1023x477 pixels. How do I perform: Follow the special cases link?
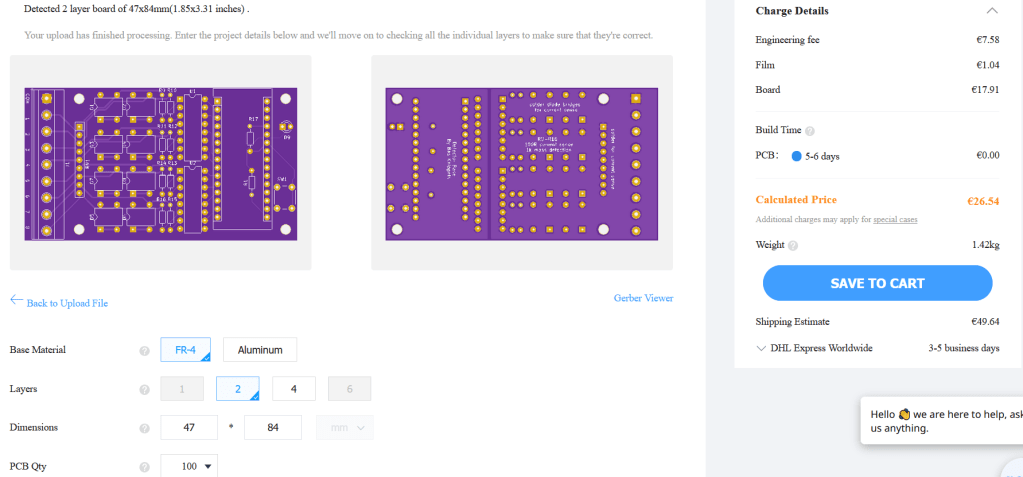(895, 219)
